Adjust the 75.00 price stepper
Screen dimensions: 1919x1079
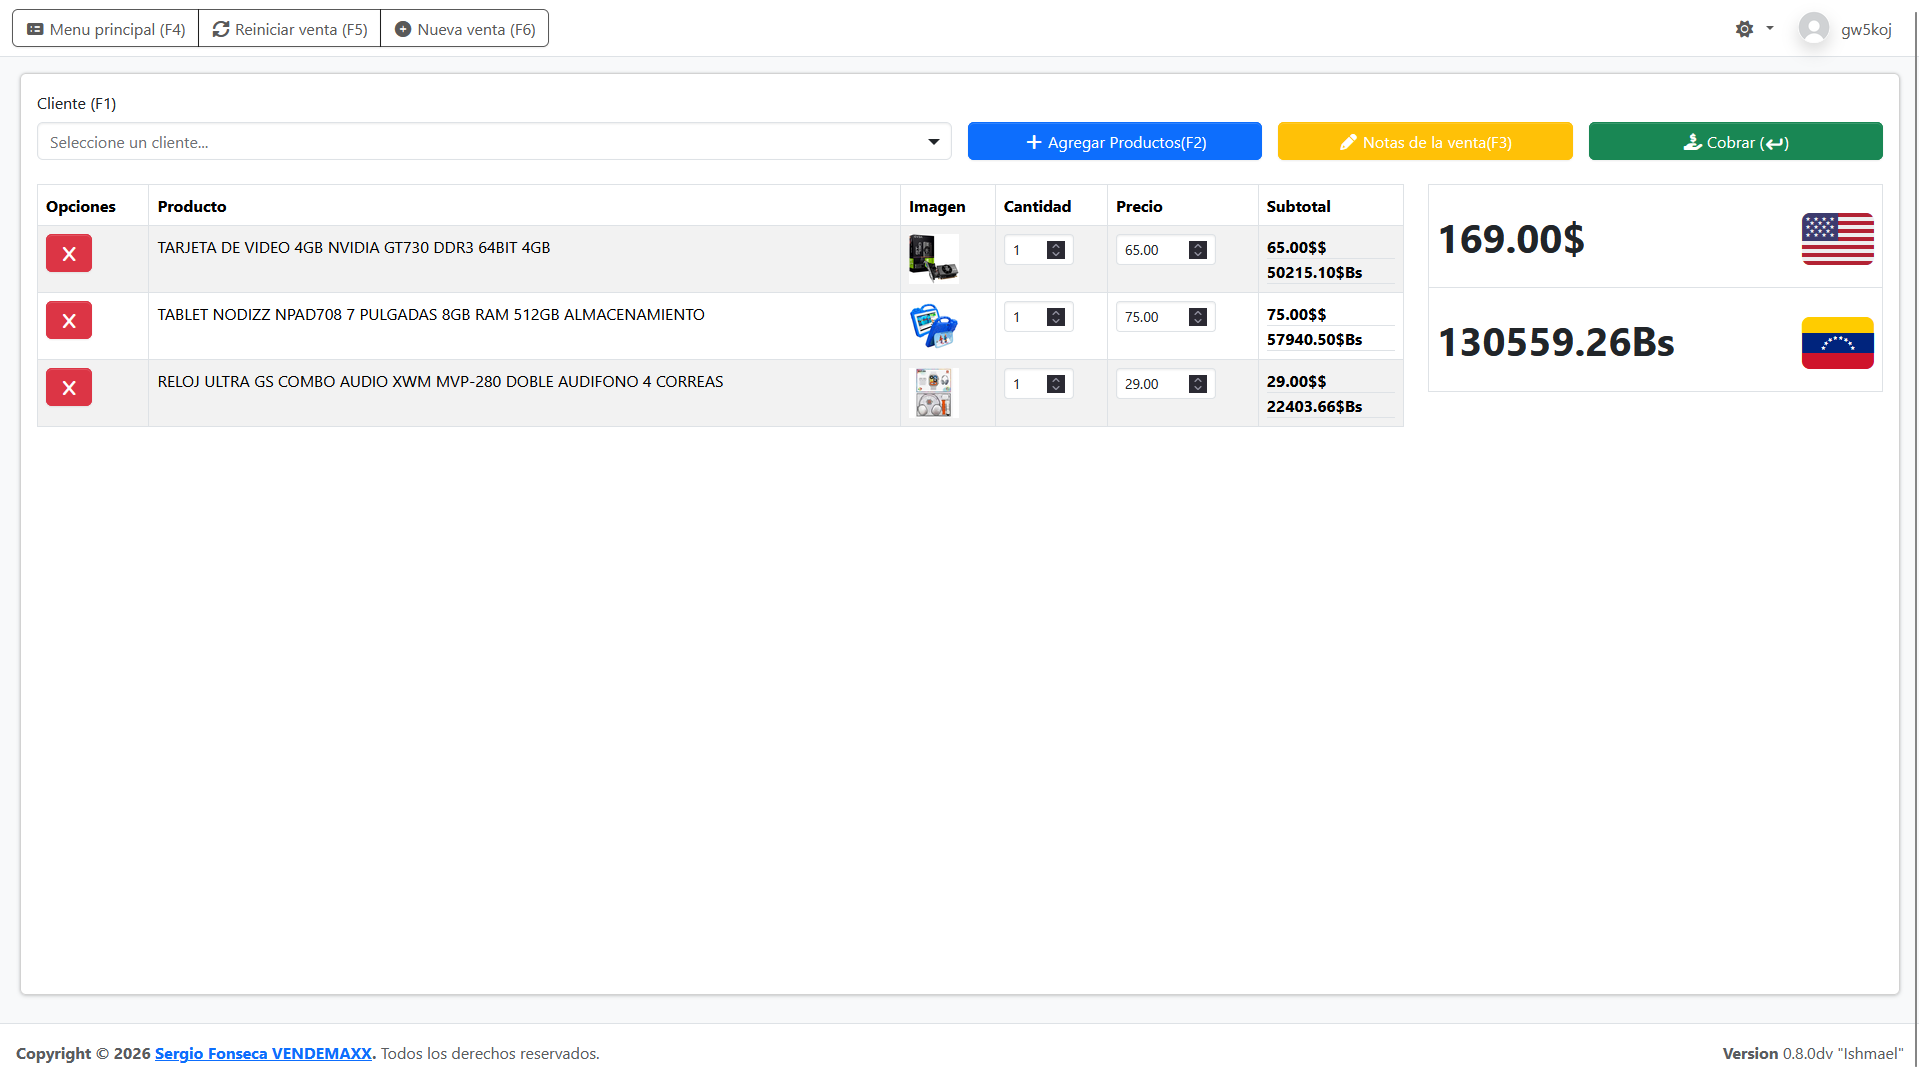click(x=1198, y=317)
